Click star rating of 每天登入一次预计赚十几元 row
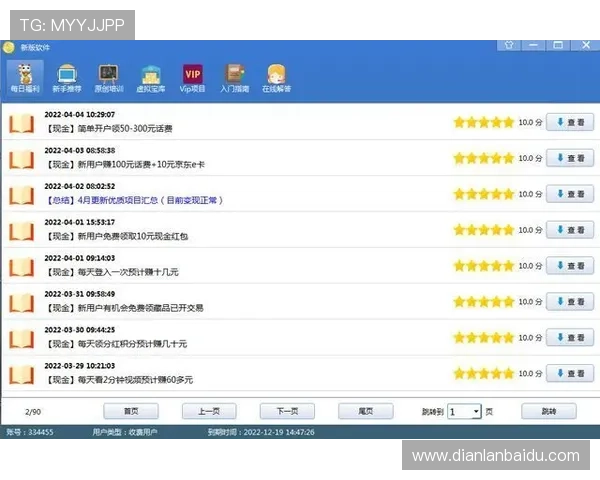Viewport: 600px width, 480px height. (x=484, y=266)
